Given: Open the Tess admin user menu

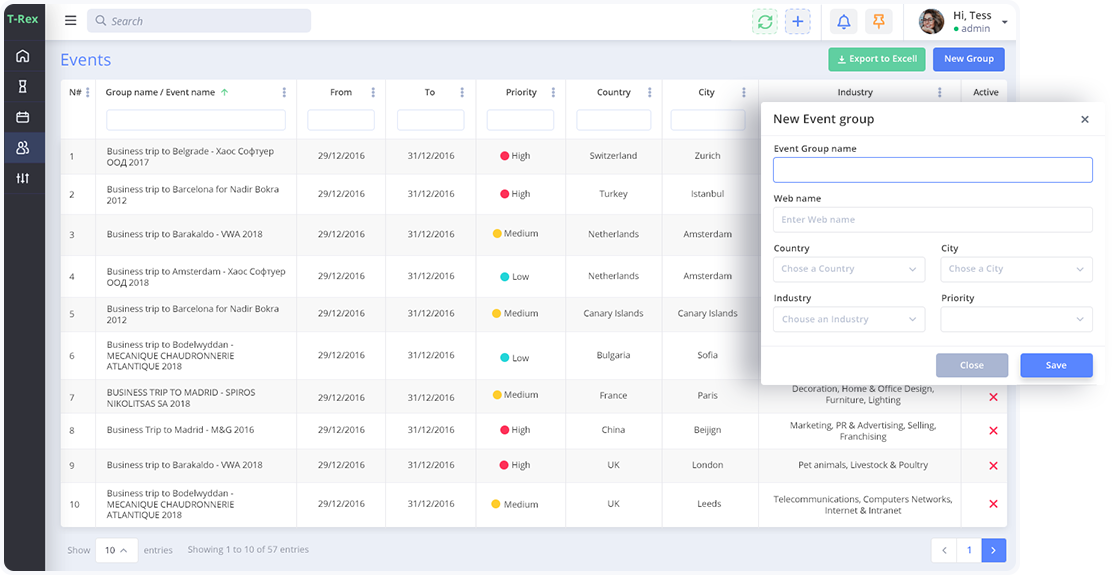Looking at the screenshot, I should pos(964,22).
